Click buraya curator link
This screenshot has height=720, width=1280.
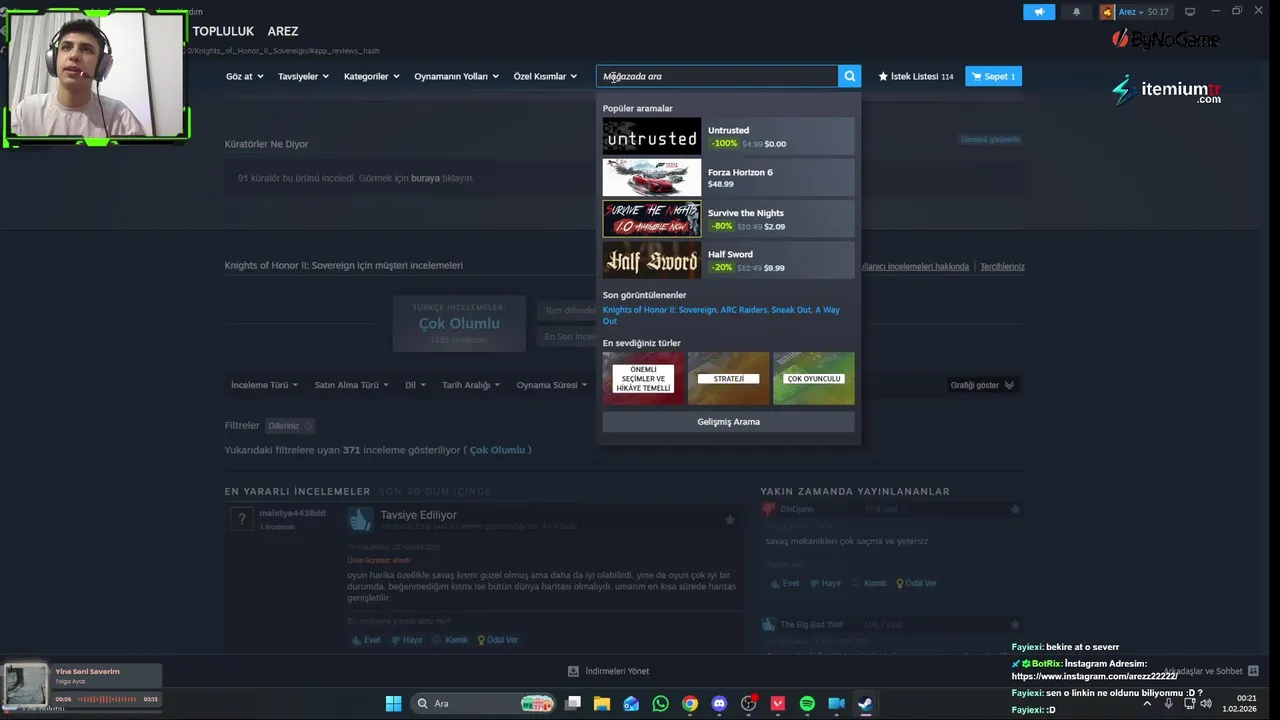[x=425, y=178]
